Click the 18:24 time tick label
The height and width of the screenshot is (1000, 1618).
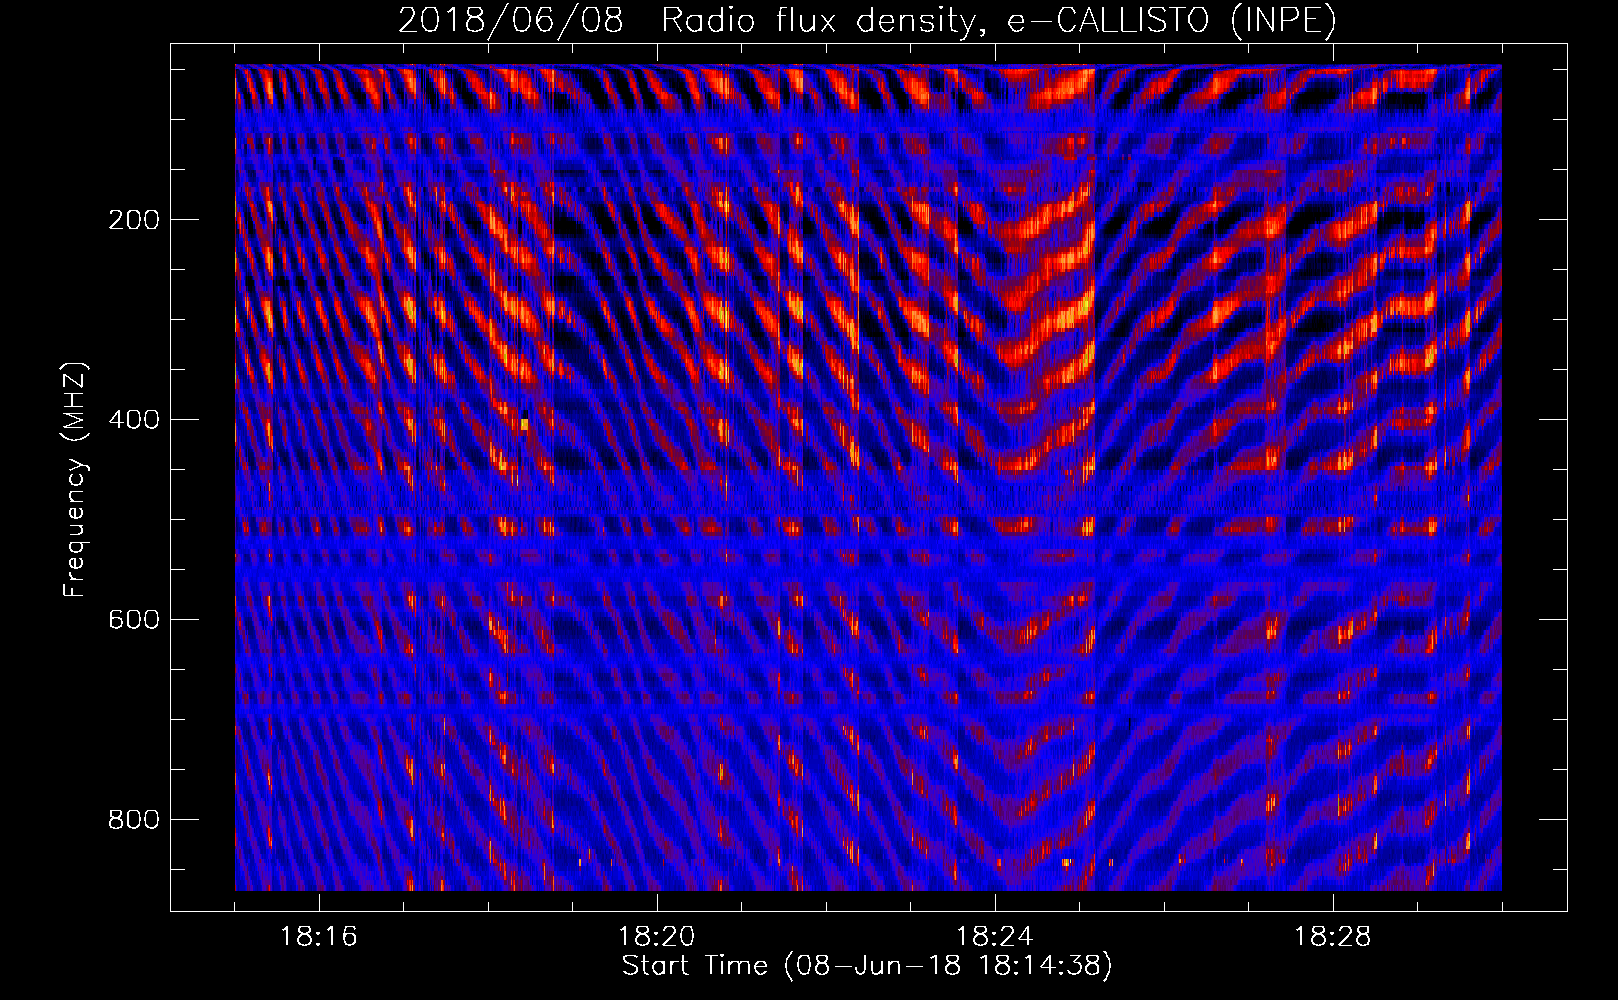pyautogui.click(x=995, y=937)
